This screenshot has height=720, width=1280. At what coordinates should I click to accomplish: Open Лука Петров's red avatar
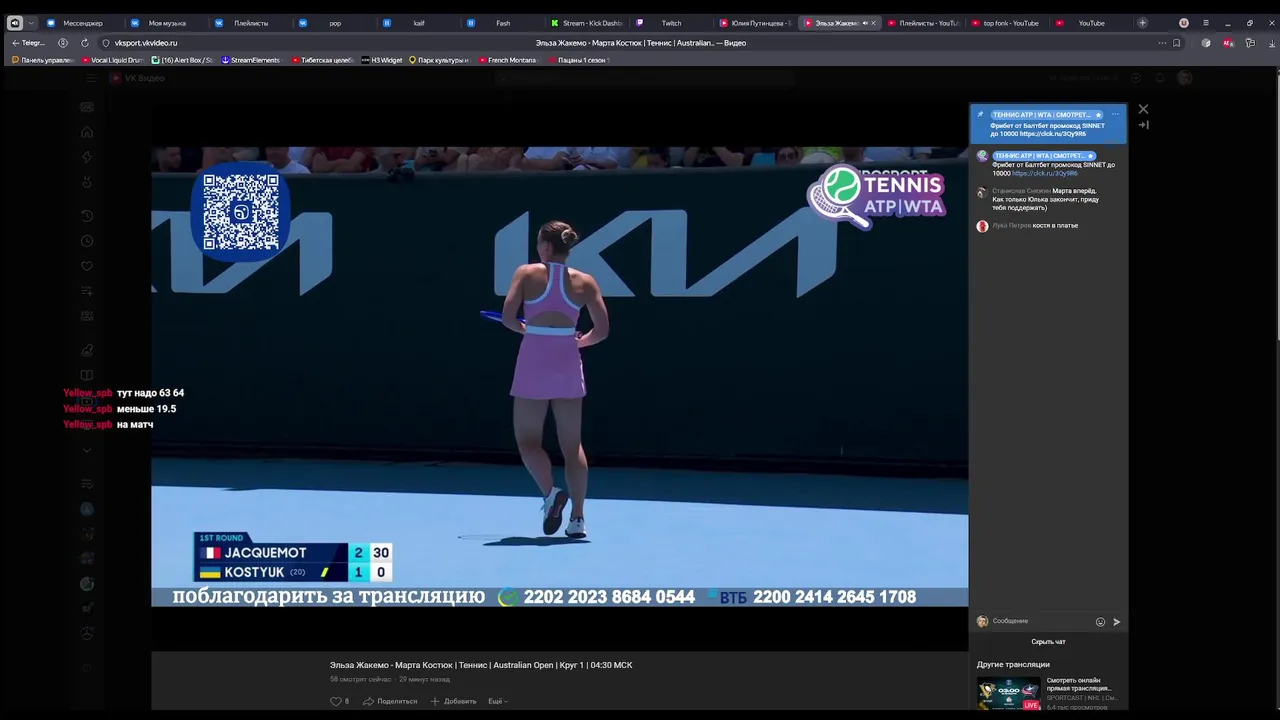tap(982, 226)
